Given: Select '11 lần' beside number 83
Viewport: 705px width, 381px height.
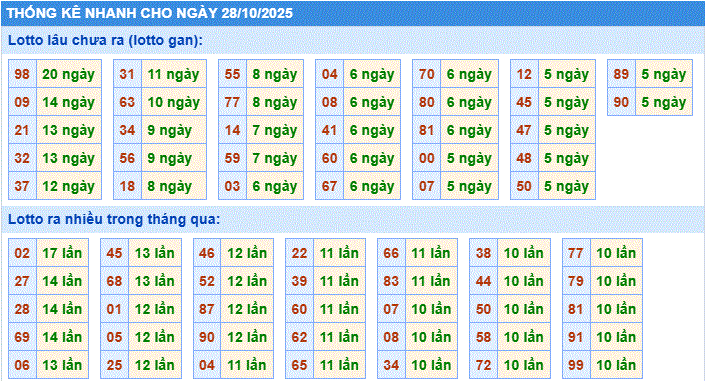Looking at the screenshot, I should tap(431, 281).
